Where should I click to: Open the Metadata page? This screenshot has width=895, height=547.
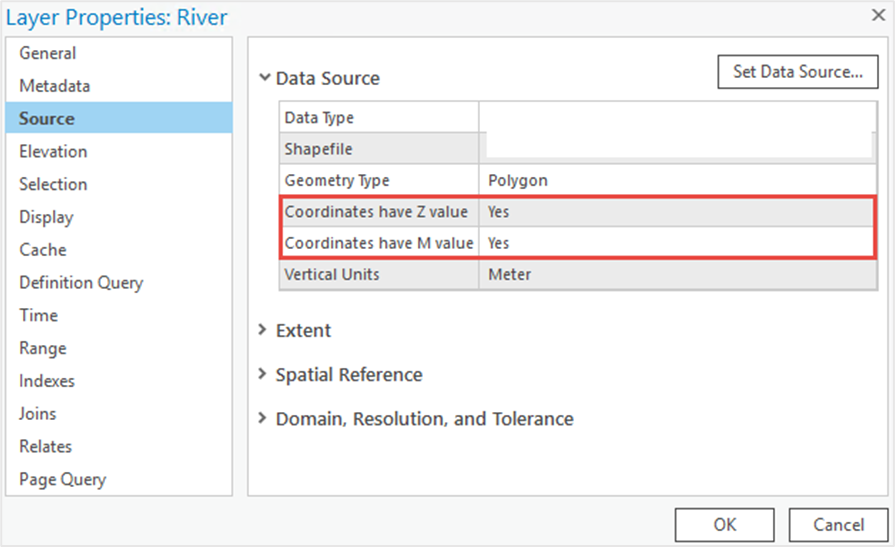click(x=55, y=86)
